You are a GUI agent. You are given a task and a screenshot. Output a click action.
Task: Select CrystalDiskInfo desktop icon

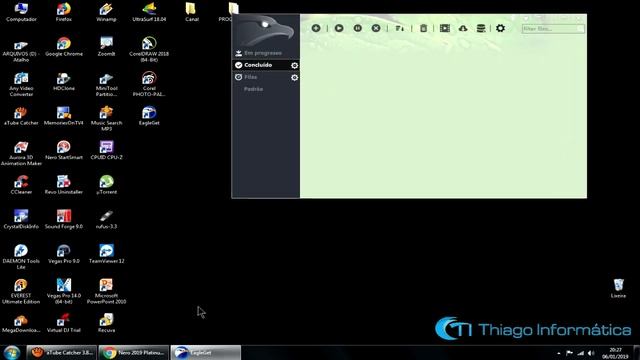(21, 219)
